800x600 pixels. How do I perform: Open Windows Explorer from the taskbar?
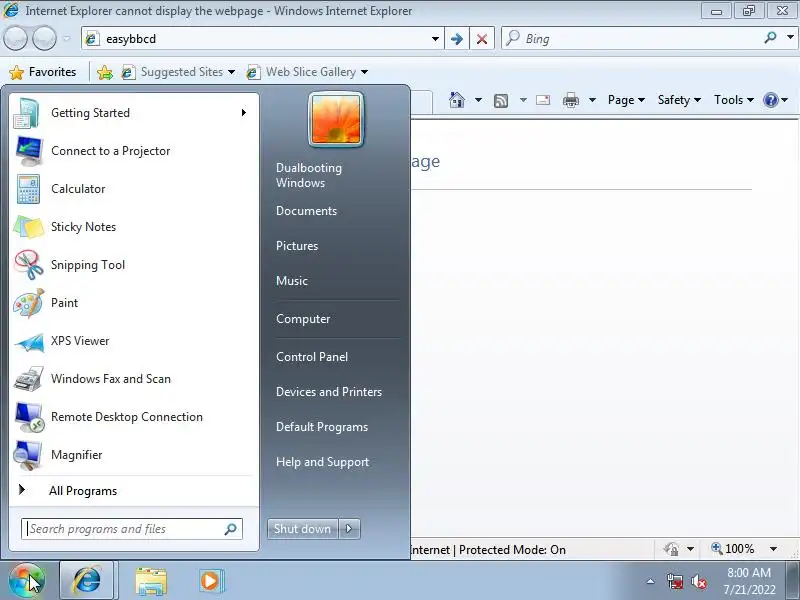[x=151, y=582]
